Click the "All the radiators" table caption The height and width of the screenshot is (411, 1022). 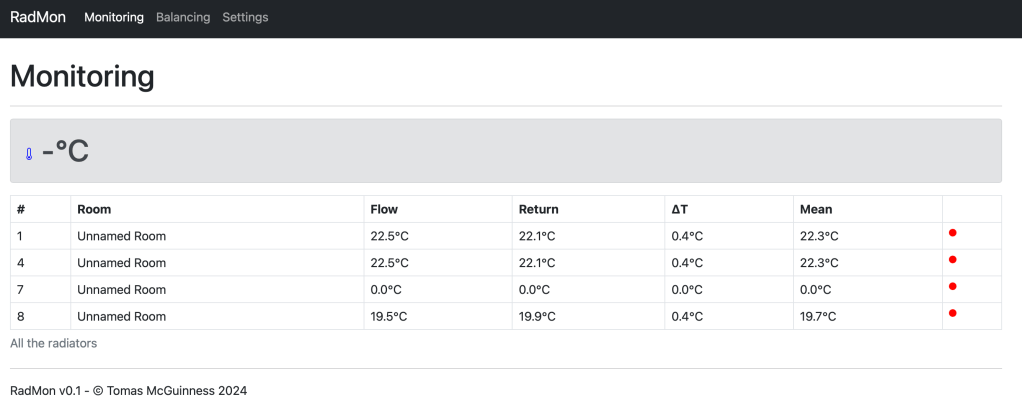point(53,343)
